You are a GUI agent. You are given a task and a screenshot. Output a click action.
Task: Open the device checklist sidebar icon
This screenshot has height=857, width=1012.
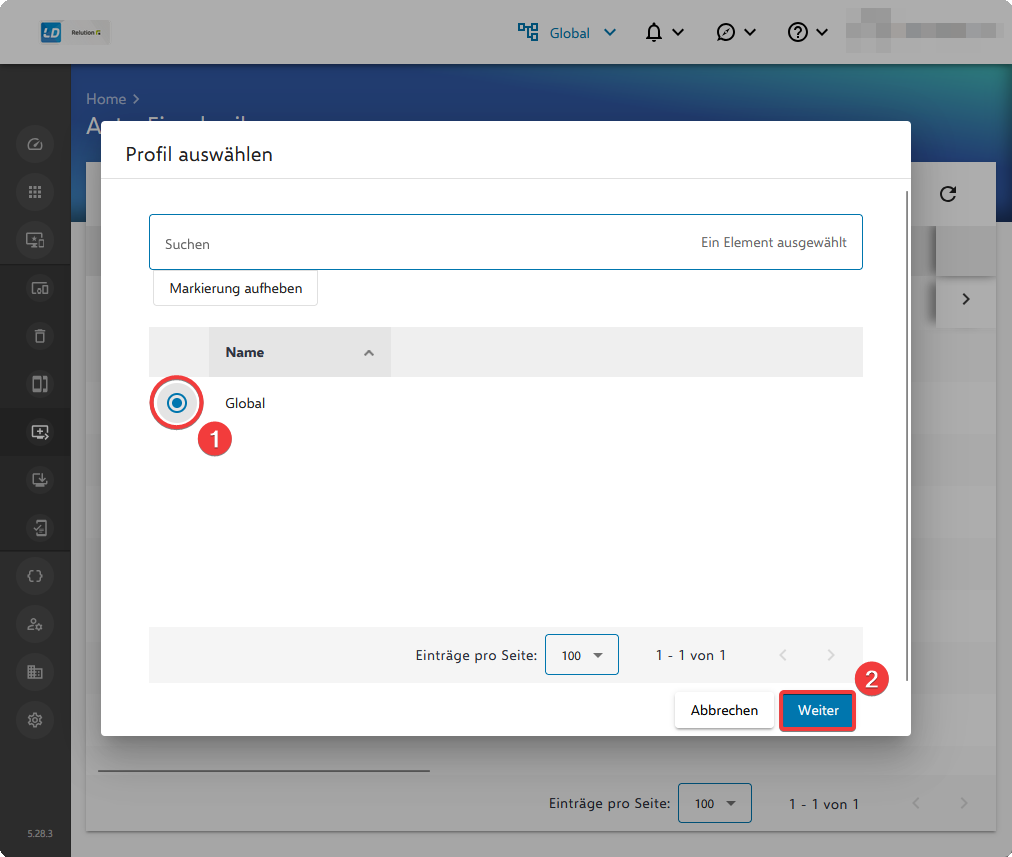pos(39,528)
